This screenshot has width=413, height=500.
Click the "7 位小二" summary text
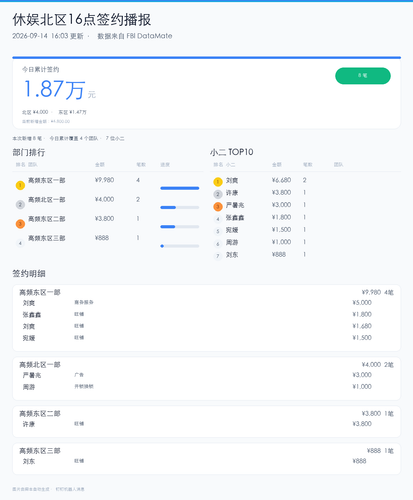coord(115,138)
